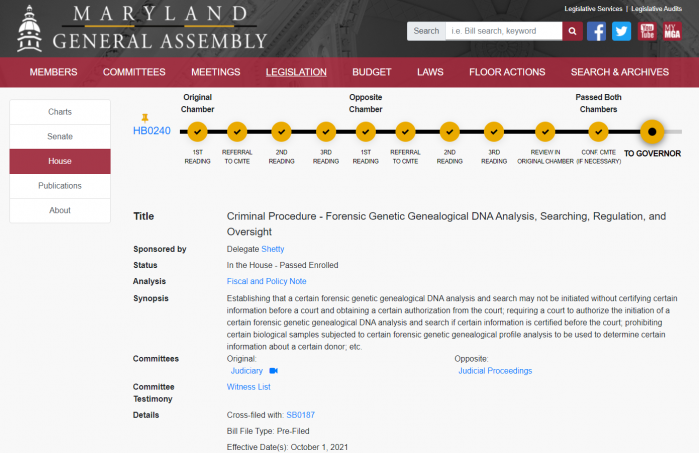Viewport: 700px width, 453px height.
Task: Open the HB0240 bill link
Action: [x=152, y=131]
